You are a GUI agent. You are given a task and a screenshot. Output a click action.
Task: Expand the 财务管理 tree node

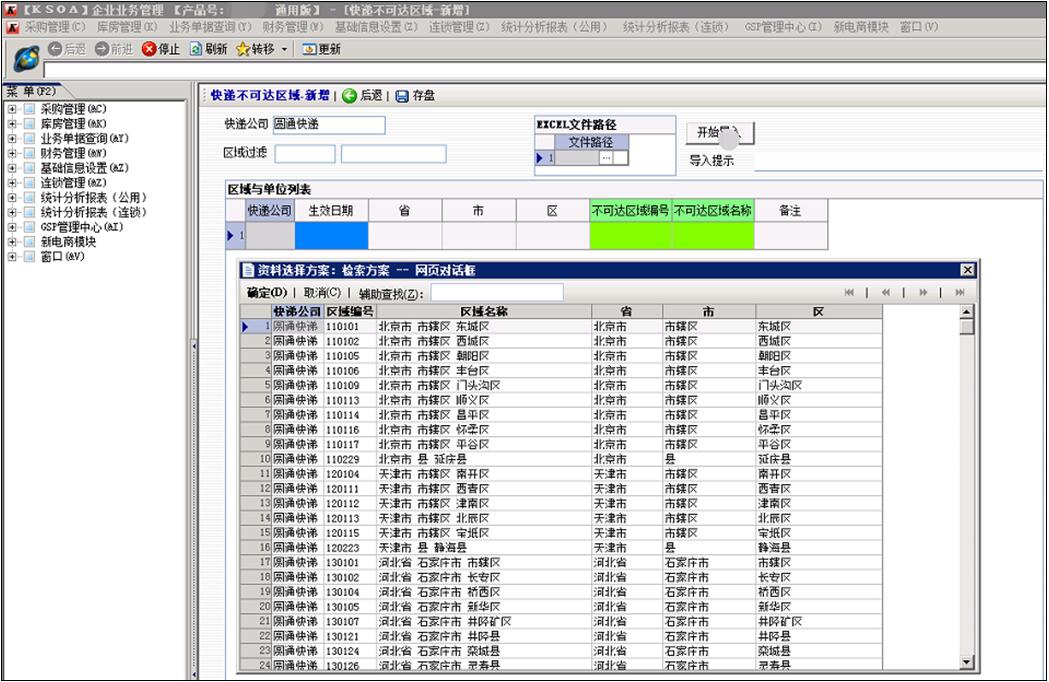12,154
